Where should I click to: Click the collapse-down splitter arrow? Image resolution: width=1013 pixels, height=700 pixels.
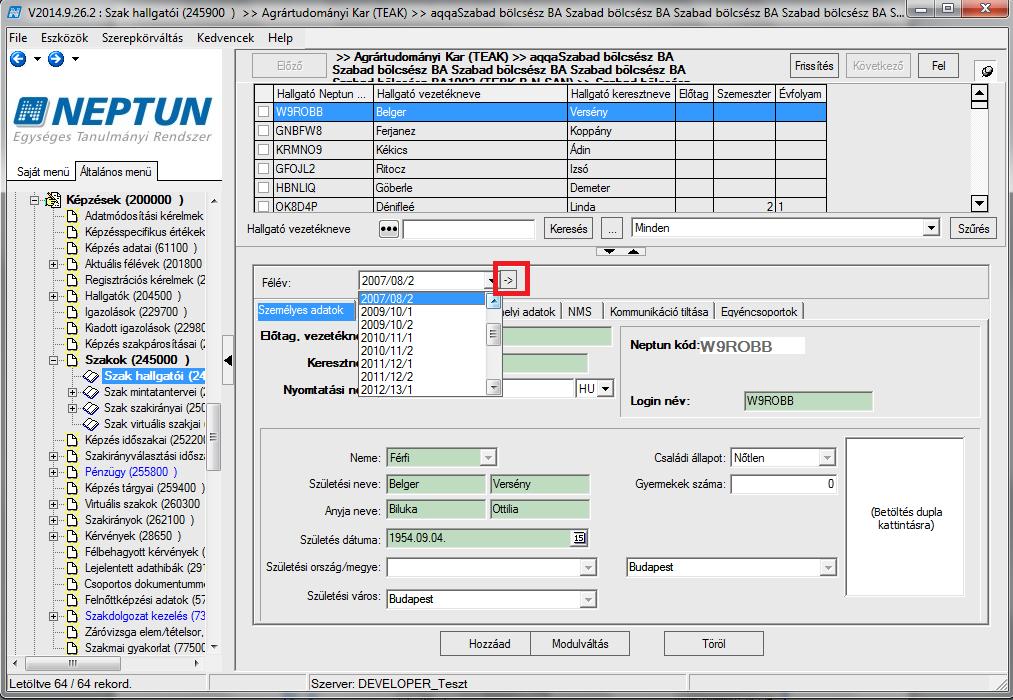pyautogui.click(x=609, y=251)
